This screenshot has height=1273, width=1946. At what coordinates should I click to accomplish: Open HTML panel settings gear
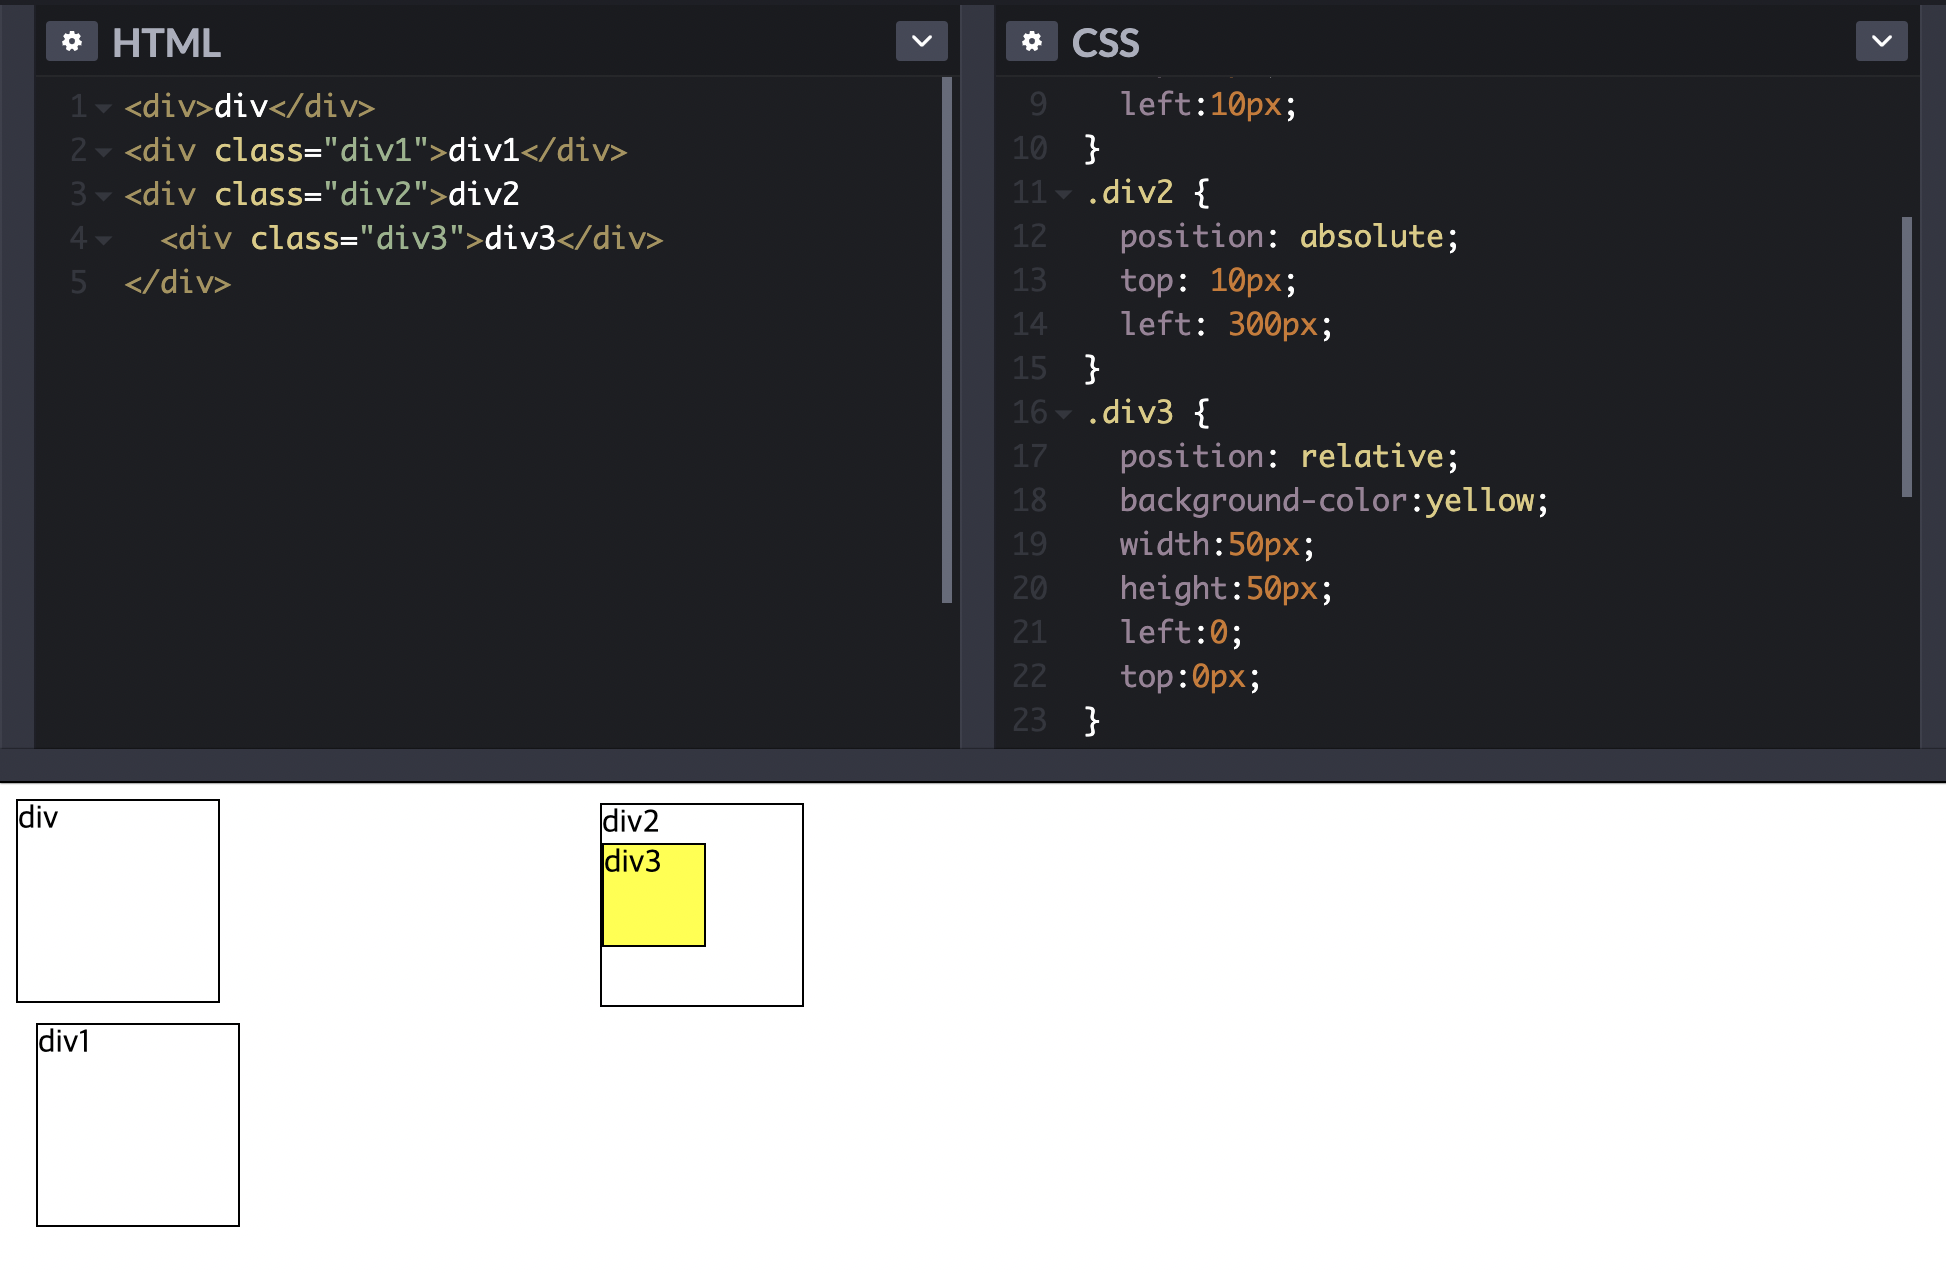(x=71, y=42)
